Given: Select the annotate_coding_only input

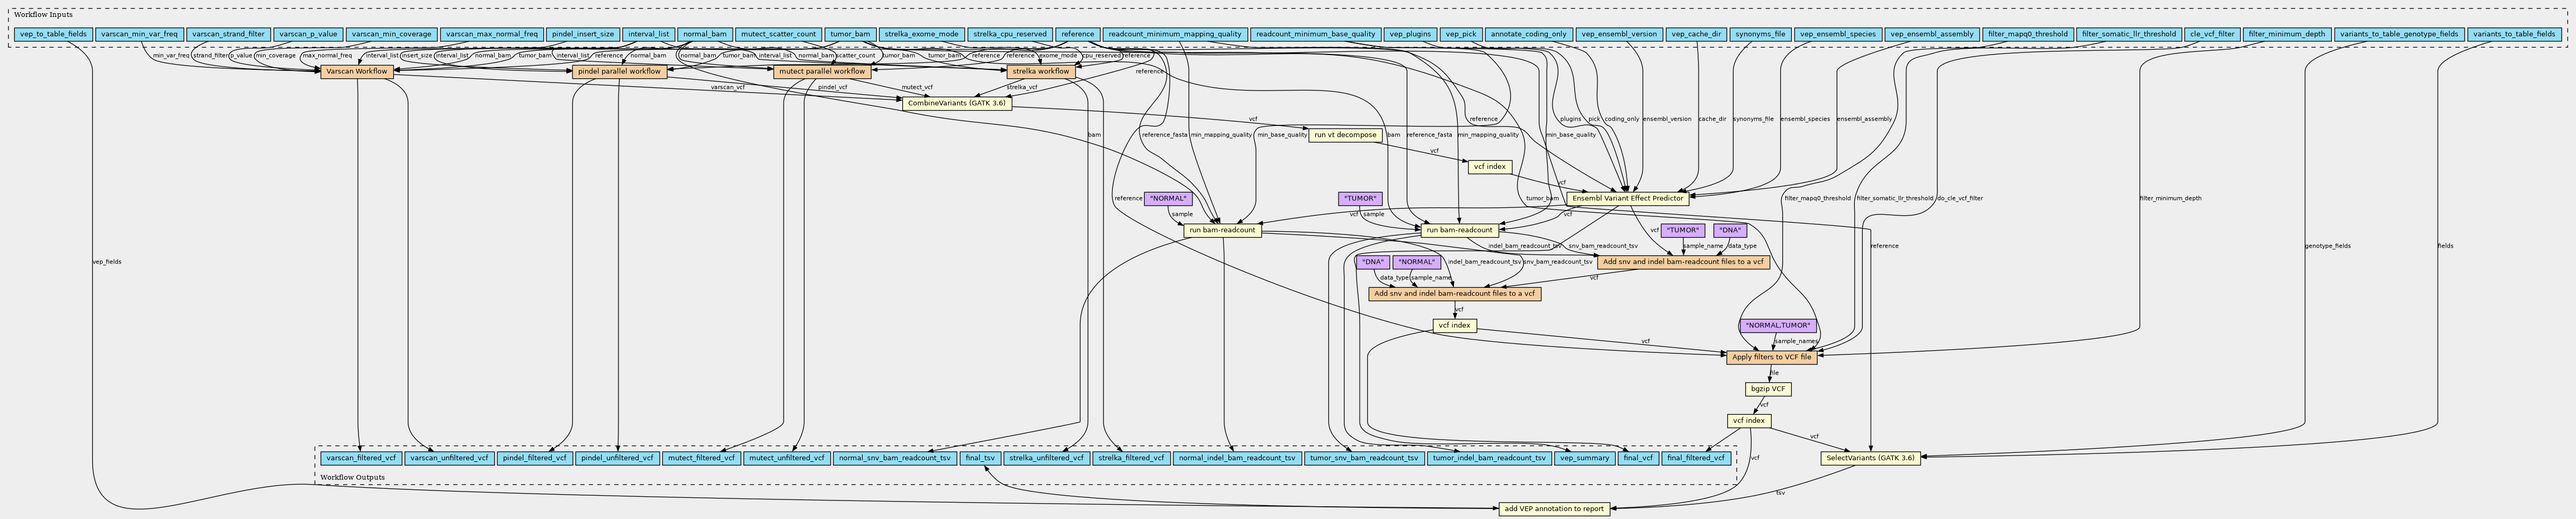Looking at the screenshot, I should tap(1529, 34).
